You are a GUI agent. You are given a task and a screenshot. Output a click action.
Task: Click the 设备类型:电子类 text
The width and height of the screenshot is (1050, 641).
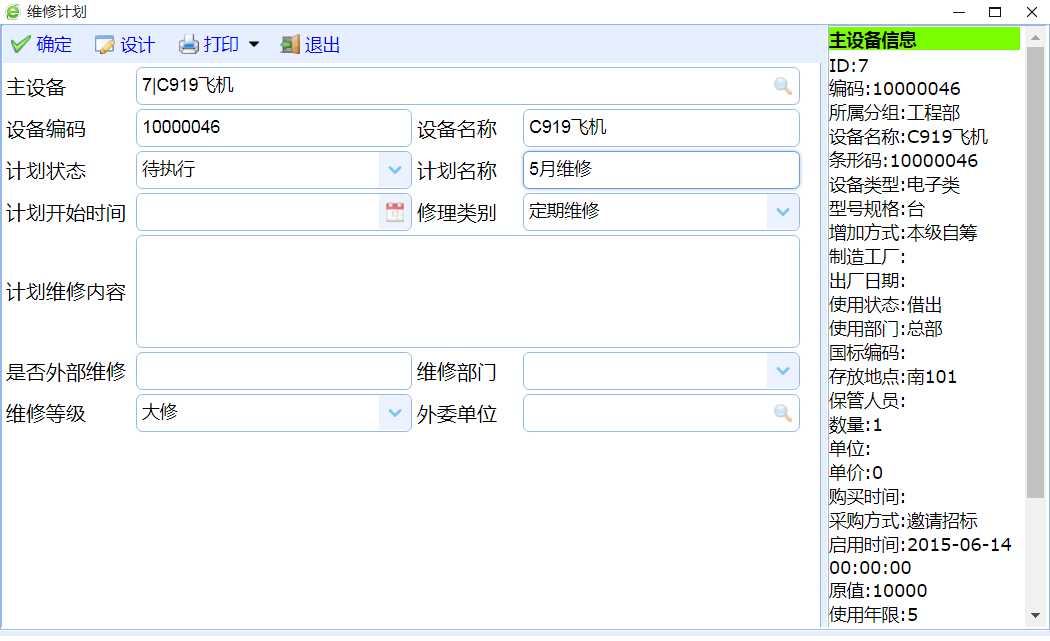coord(895,185)
